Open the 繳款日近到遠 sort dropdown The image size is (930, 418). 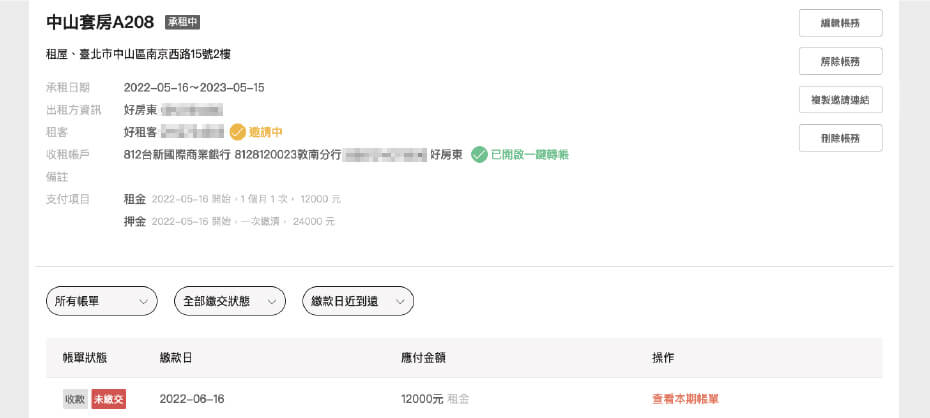(x=358, y=301)
